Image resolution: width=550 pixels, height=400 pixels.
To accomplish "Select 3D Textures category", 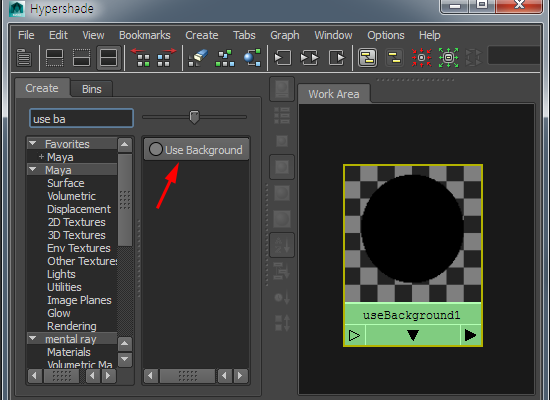I will coord(76,235).
